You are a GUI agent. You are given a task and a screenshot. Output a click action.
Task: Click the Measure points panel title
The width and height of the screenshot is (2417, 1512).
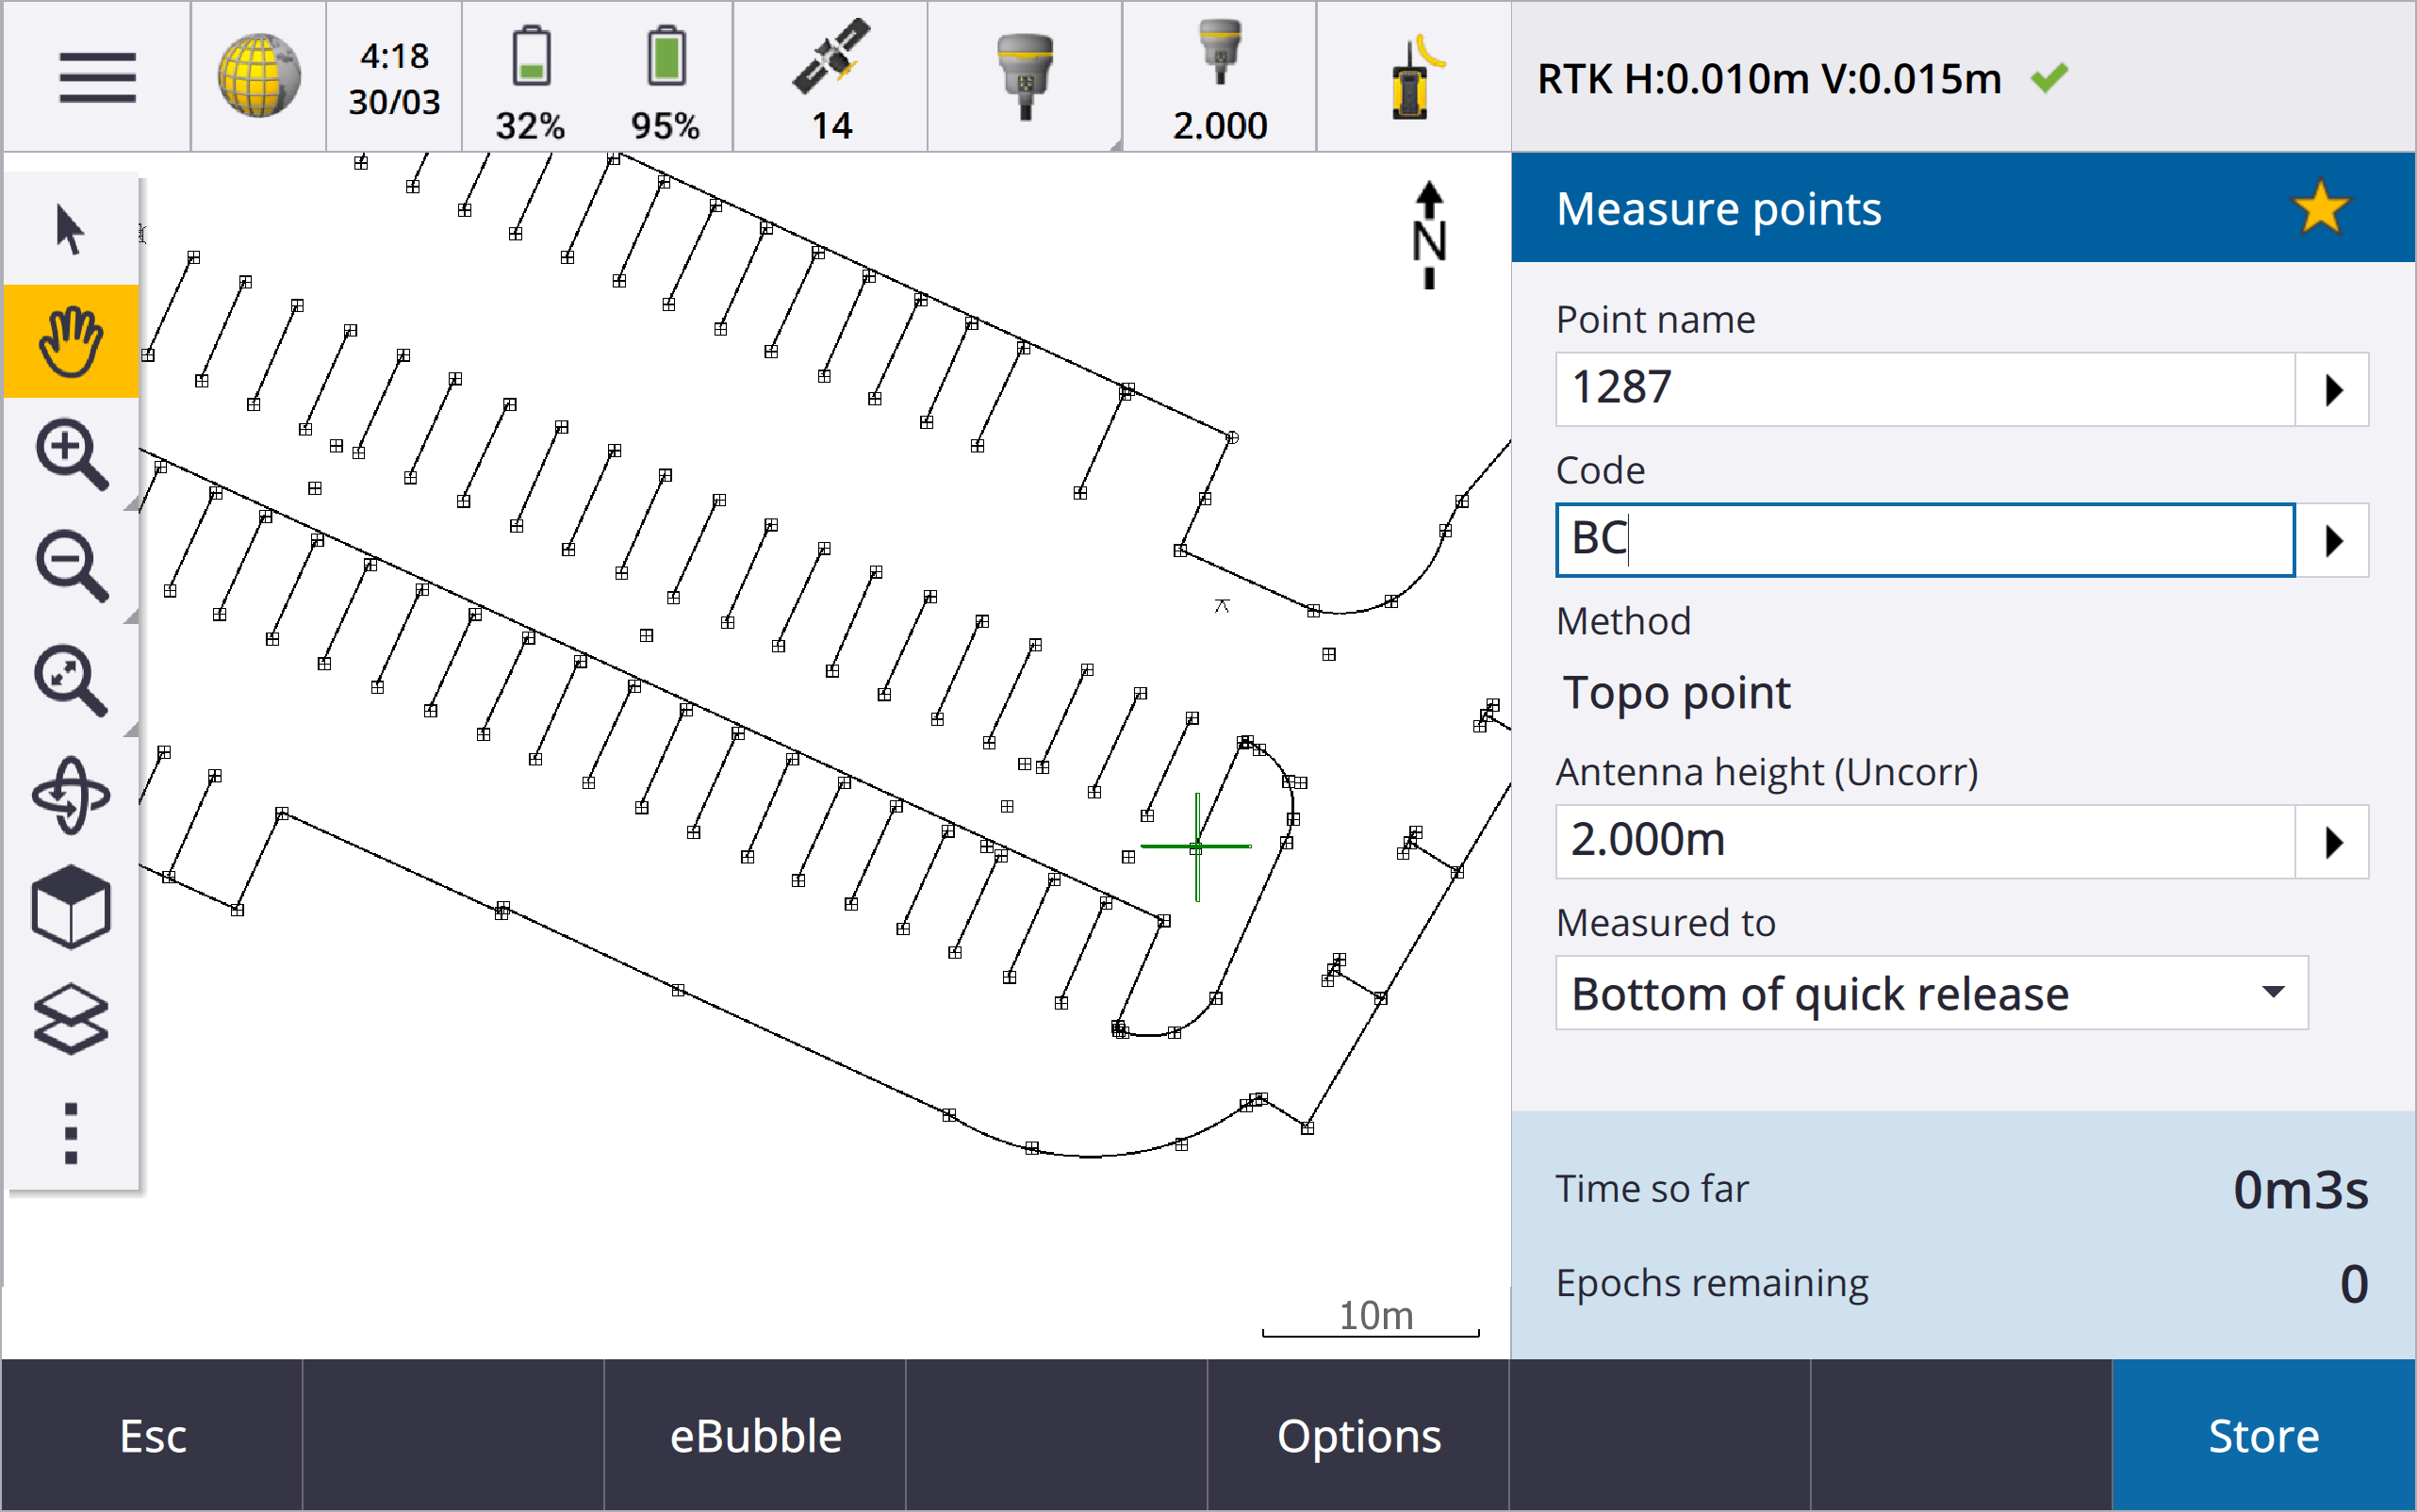click(1718, 208)
